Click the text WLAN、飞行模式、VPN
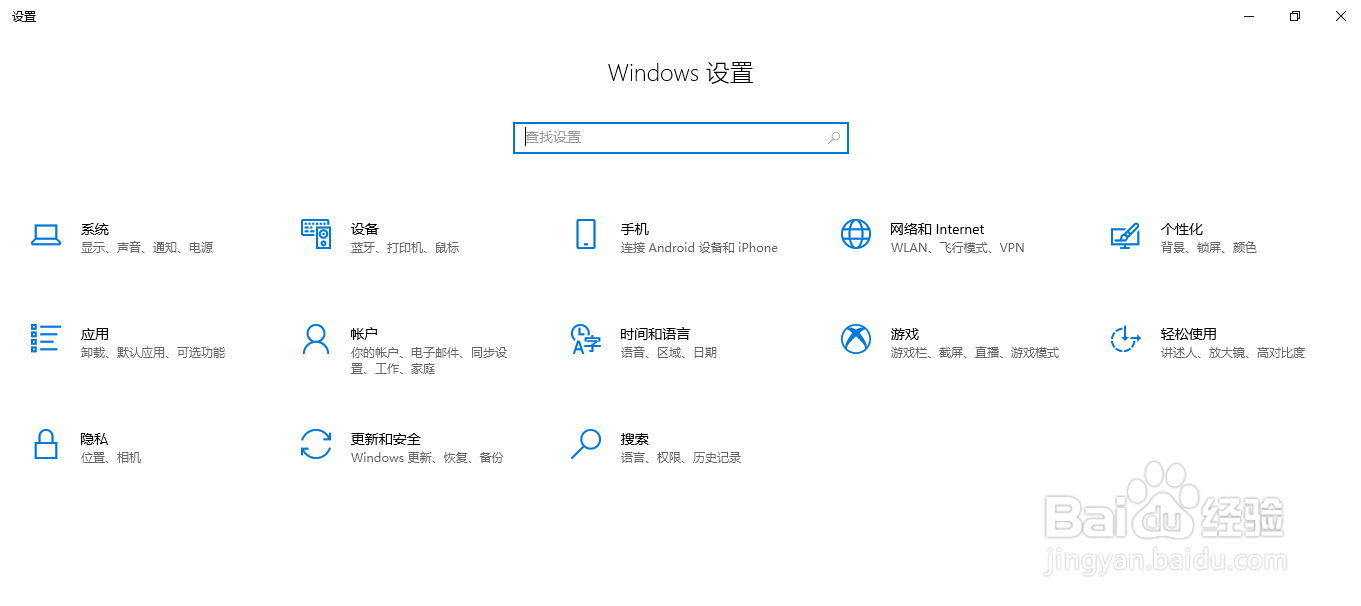Image resolution: width=1361 pixels, height=606 pixels. pos(958,248)
